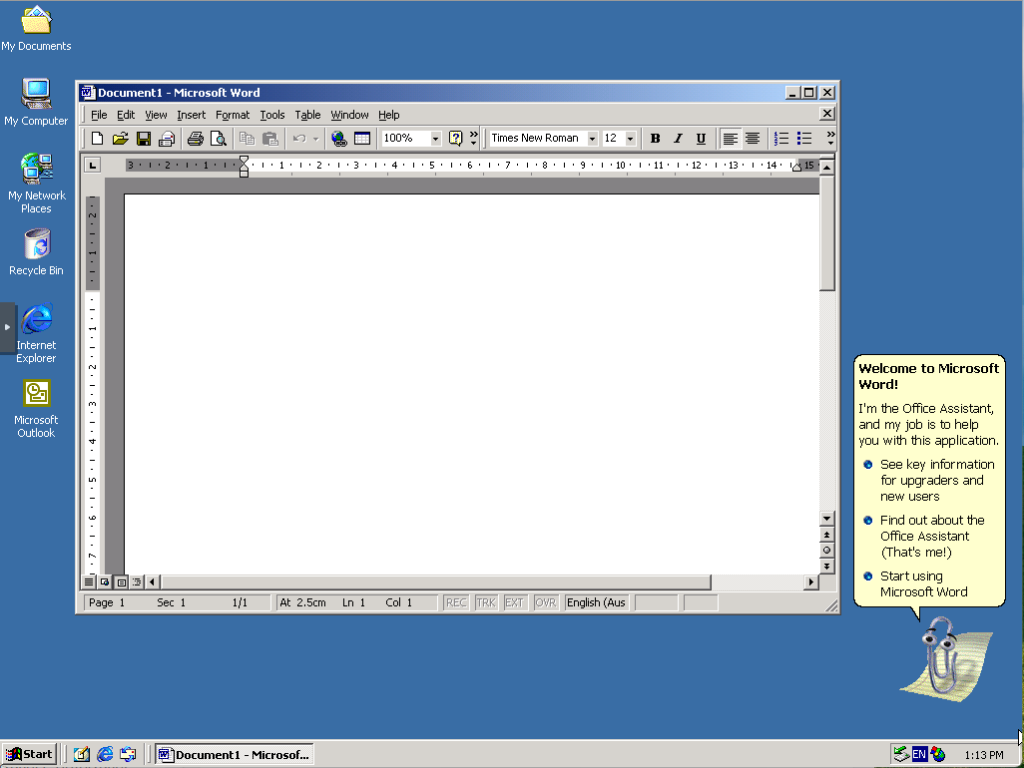Open Tables and Borders toolbar icon
Image resolution: width=1024 pixels, height=768 pixels.
[362, 138]
